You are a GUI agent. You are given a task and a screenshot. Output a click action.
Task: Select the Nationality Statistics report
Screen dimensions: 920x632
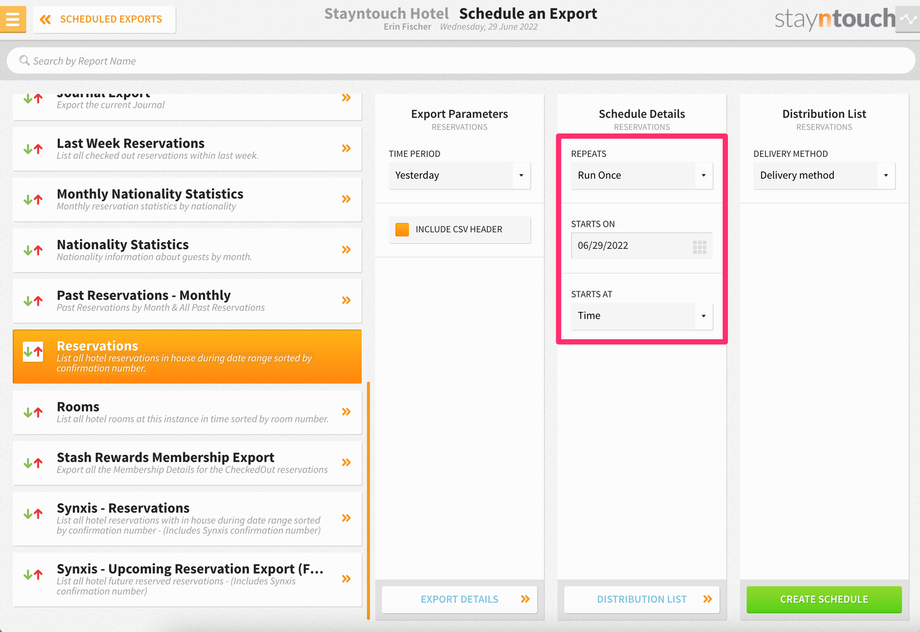[187, 250]
